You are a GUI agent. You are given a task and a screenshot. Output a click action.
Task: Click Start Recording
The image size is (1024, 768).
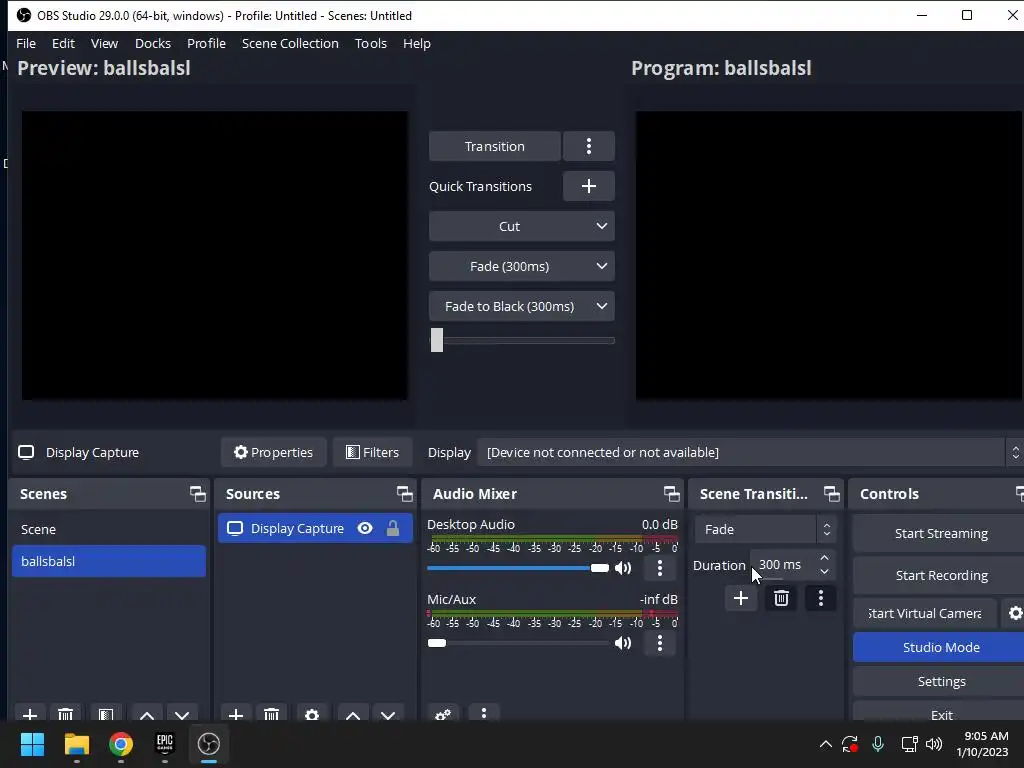click(940, 575)
